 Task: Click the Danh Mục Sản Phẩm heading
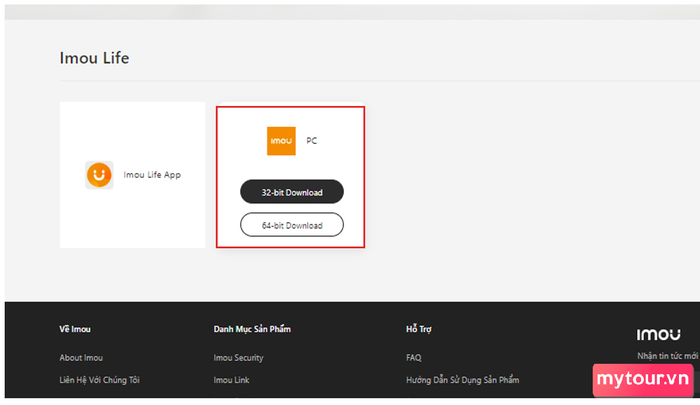(x=252, y=329)
